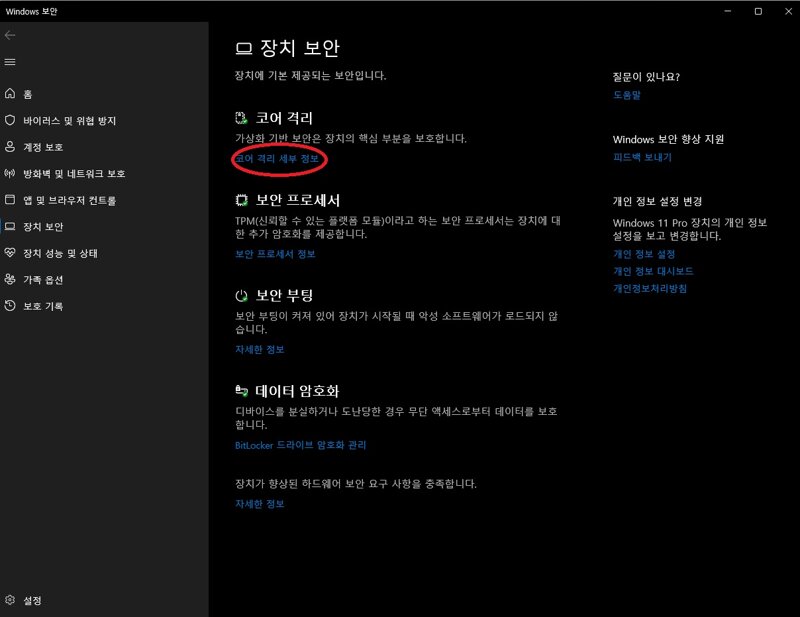Click 피드백 보내기 link

click(642, 157)
